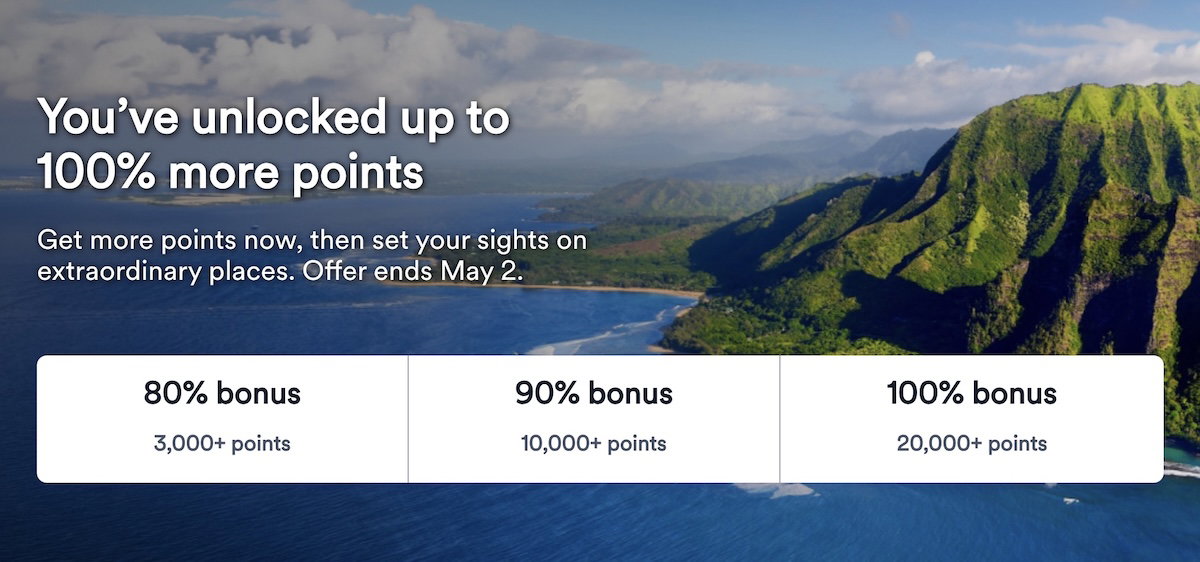The height and width of the screenshot is (562, 1200).
Task: Click the "90% bonus" heading text
Action: 594,393
